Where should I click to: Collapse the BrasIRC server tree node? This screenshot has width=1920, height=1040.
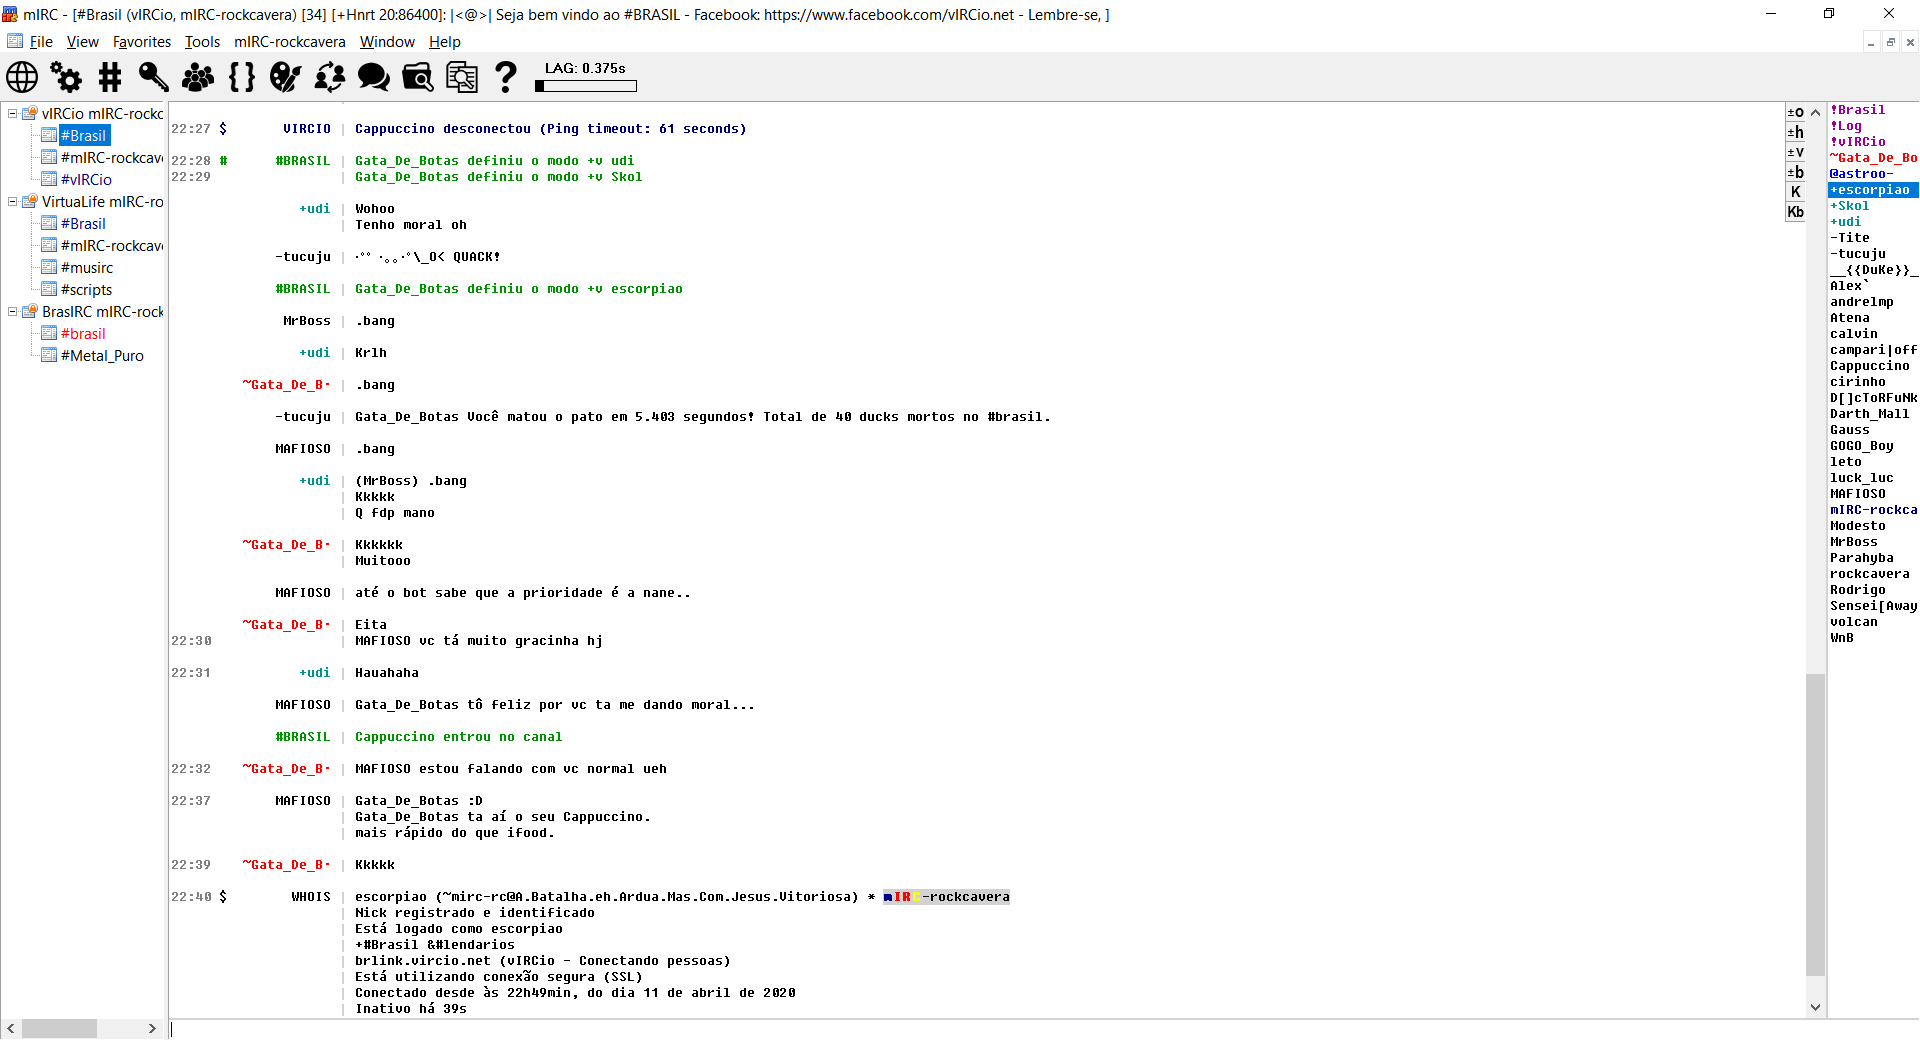(x=13, y=312)
